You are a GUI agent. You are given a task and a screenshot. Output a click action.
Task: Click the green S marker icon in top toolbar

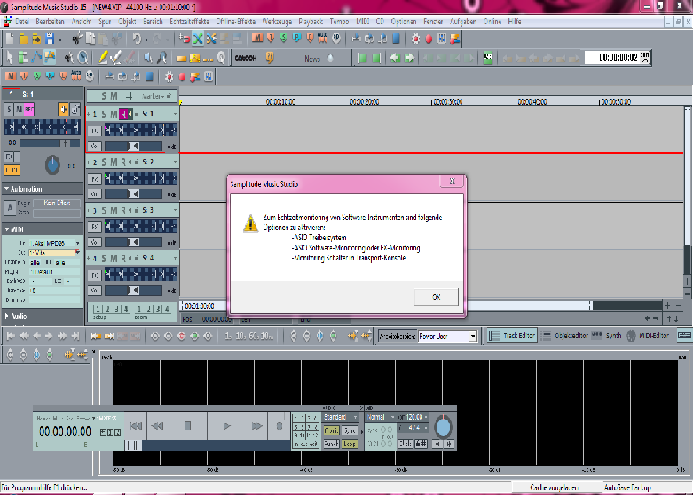point(283,39)
